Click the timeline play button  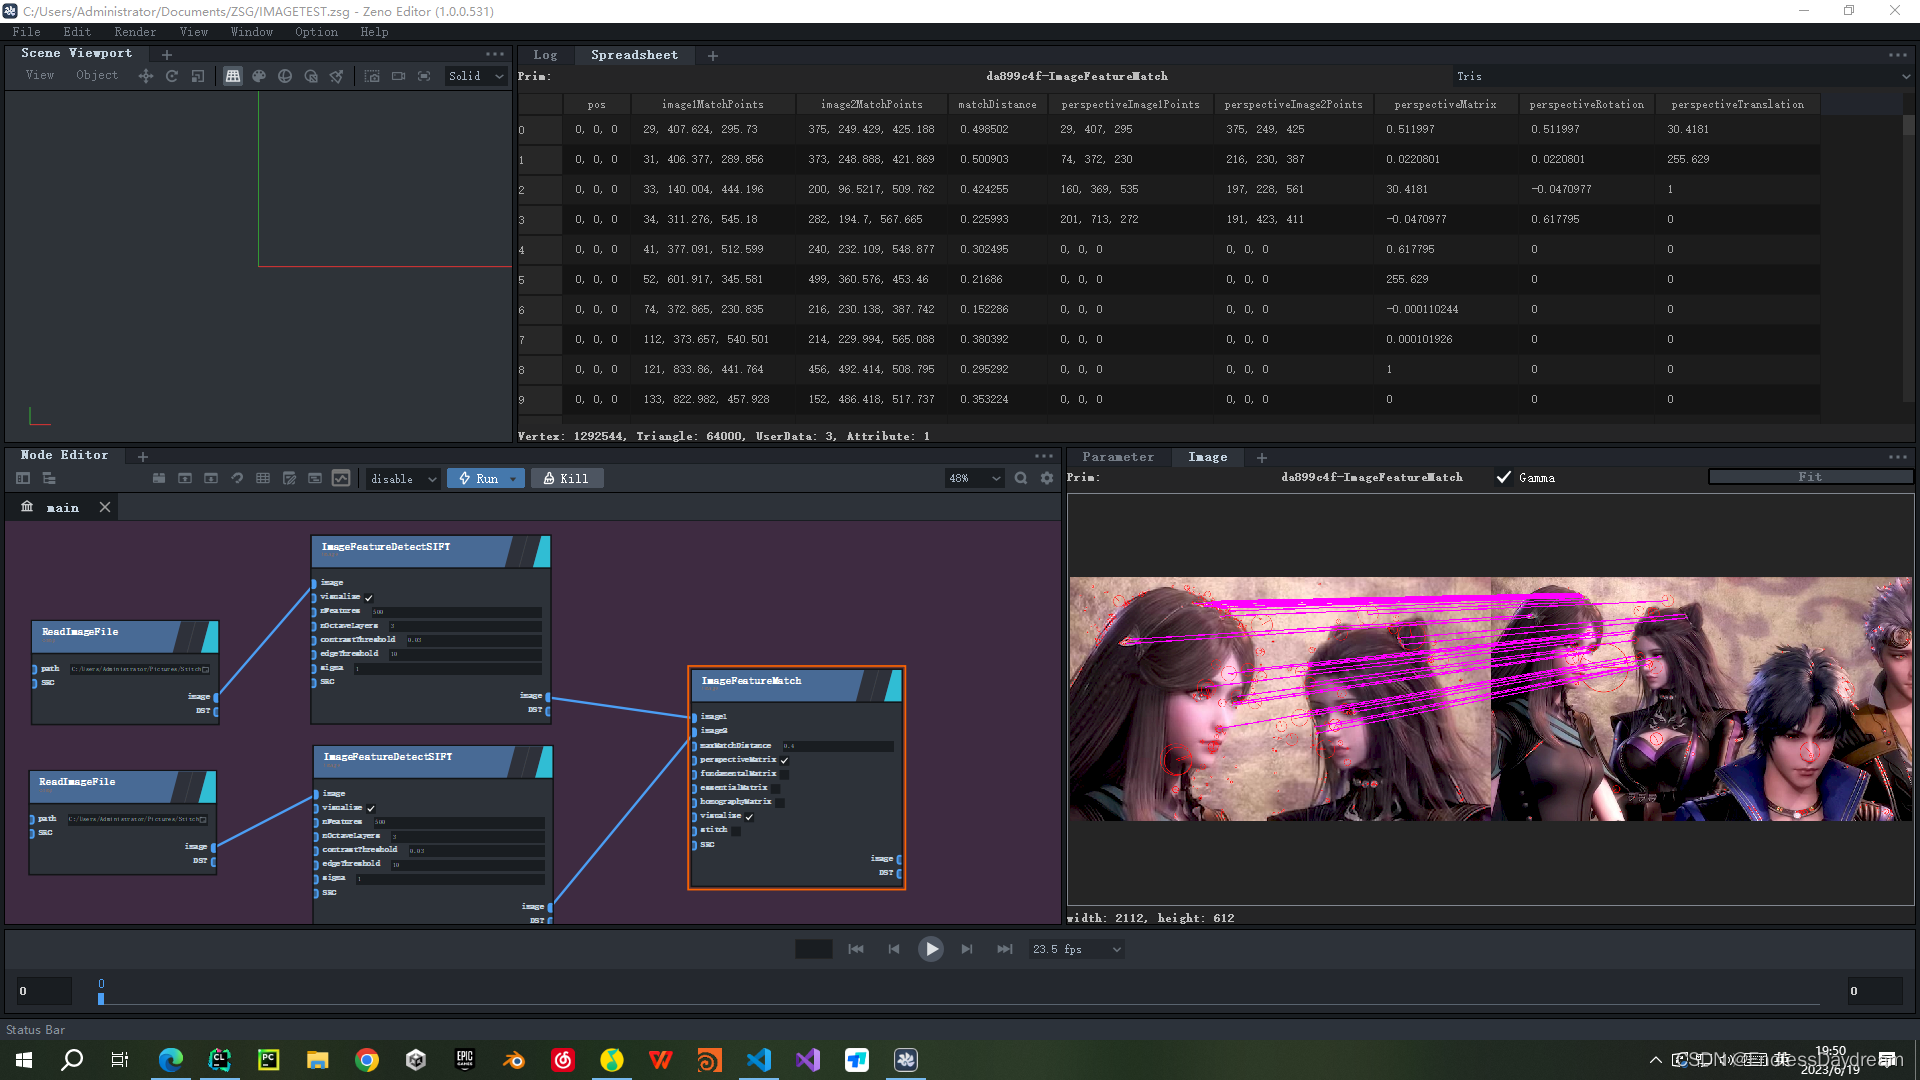pyautogui.click(x=930, y=949)
